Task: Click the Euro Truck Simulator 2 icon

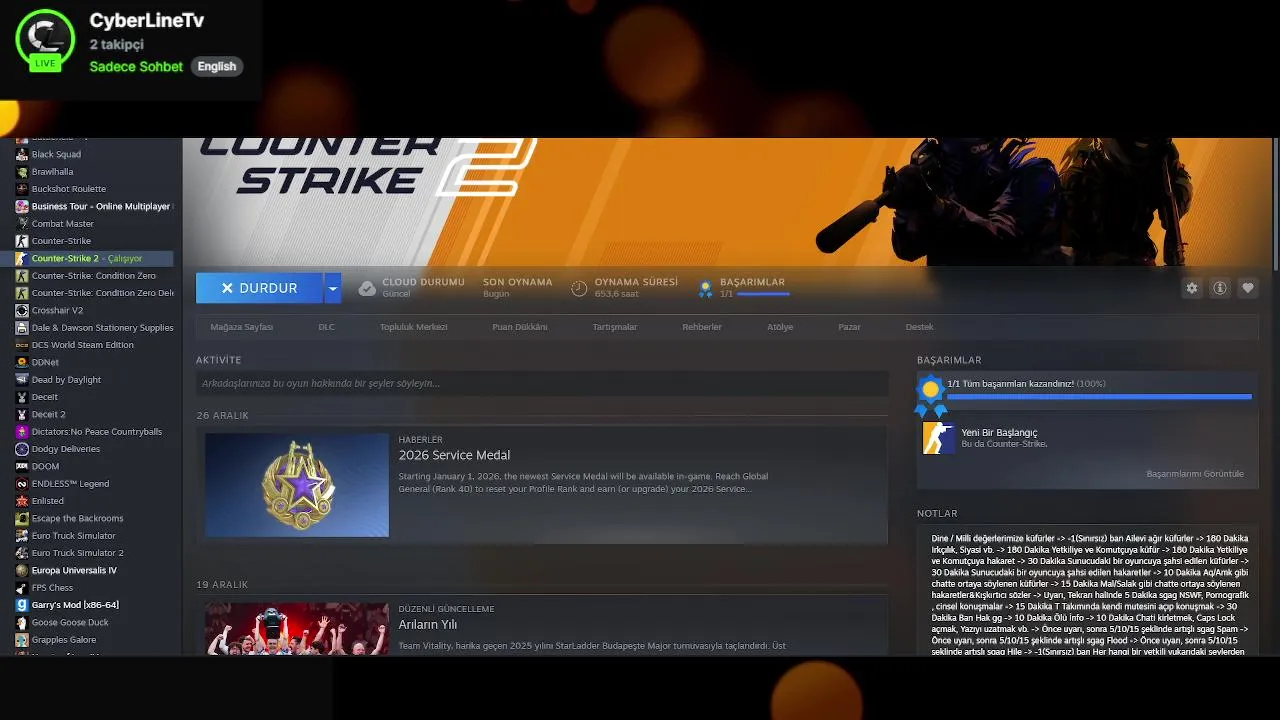Action: coord(22,553)
